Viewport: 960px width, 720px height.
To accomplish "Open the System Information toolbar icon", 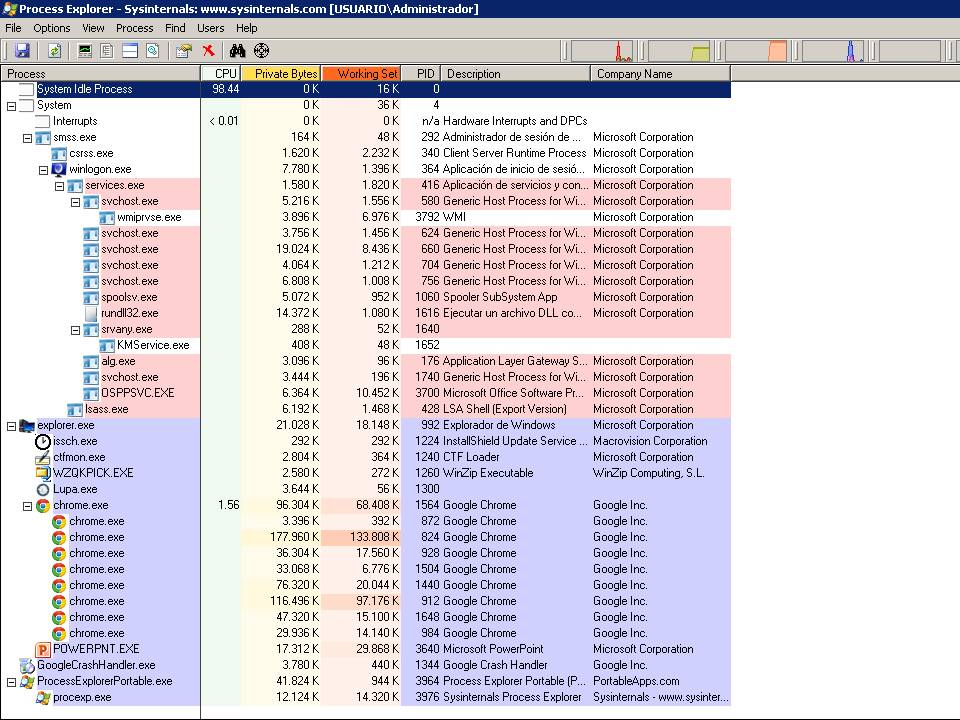I will pos(85,51).
